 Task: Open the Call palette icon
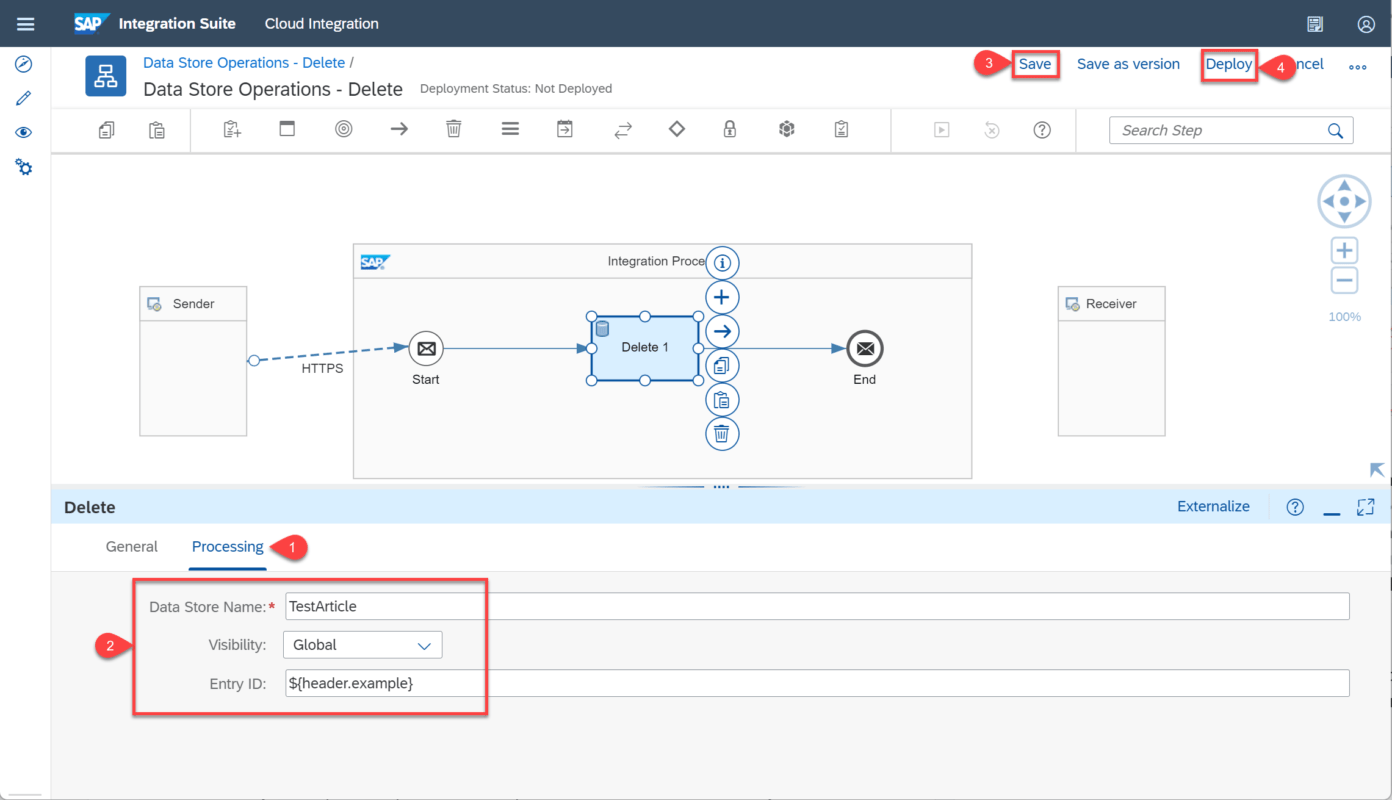click(x=565, y=129)
